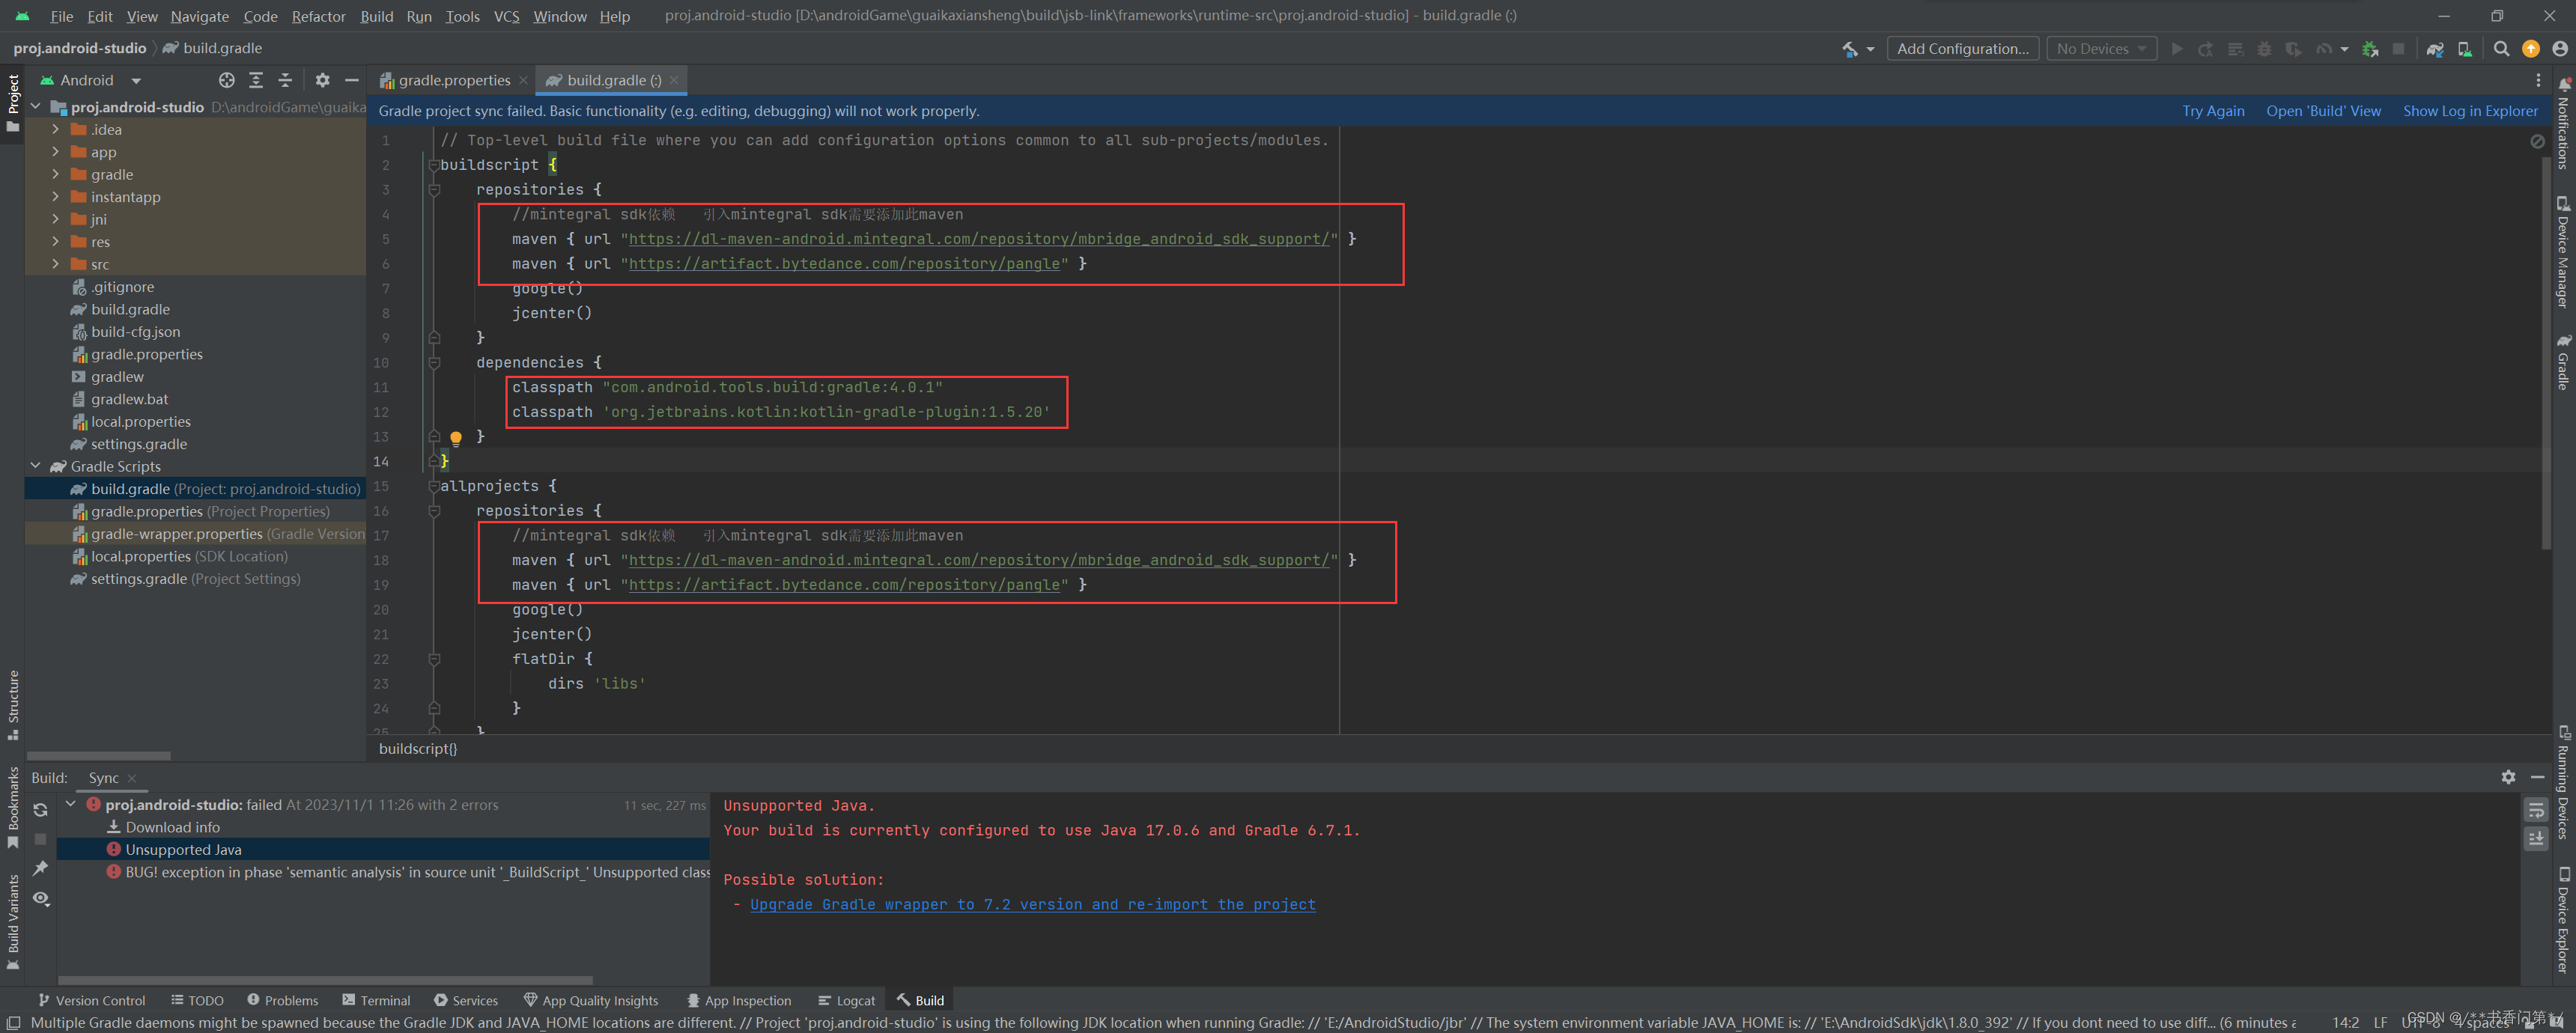Click the Select Opened File target icon
The image size is (2576, 1033).
click(x=226, y=80)
